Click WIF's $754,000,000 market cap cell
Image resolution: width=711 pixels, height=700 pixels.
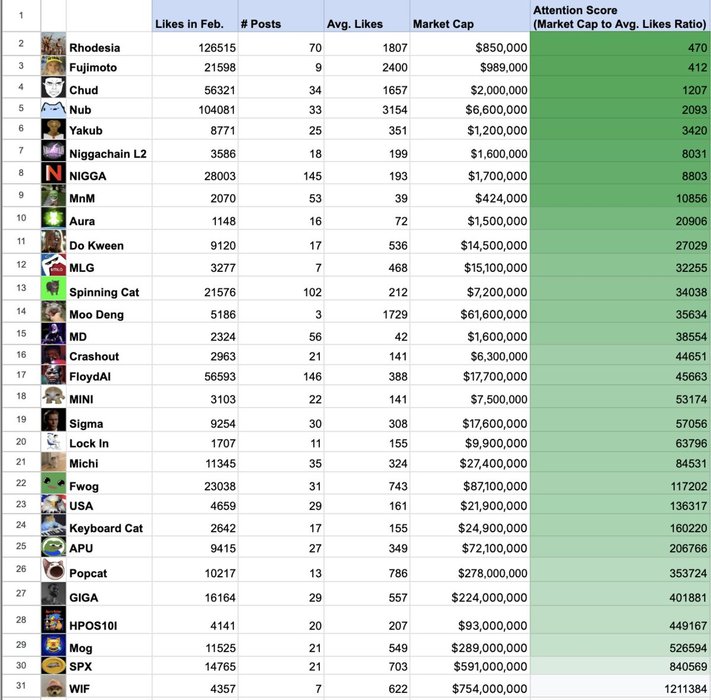(x=470, y=689)
